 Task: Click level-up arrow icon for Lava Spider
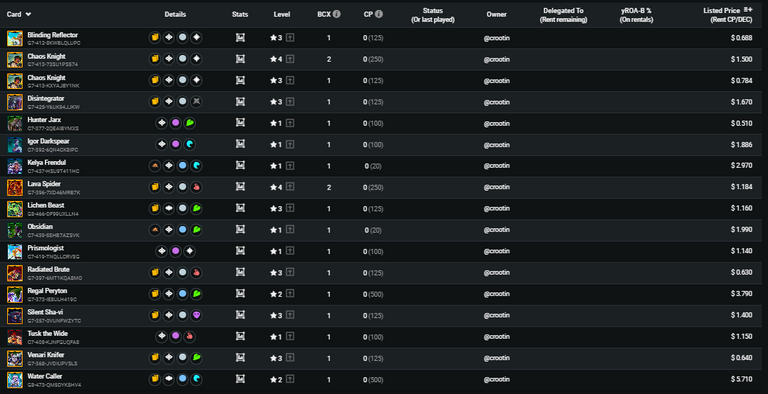(x=290, y=187)
